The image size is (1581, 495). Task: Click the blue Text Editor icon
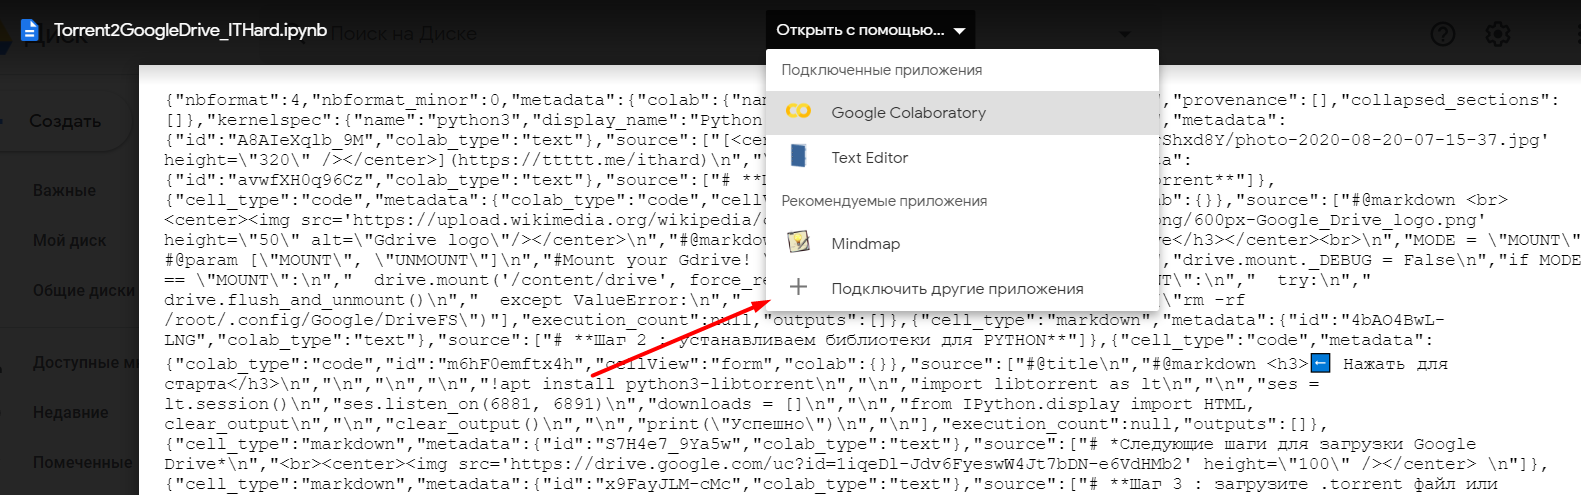[798, 156]
